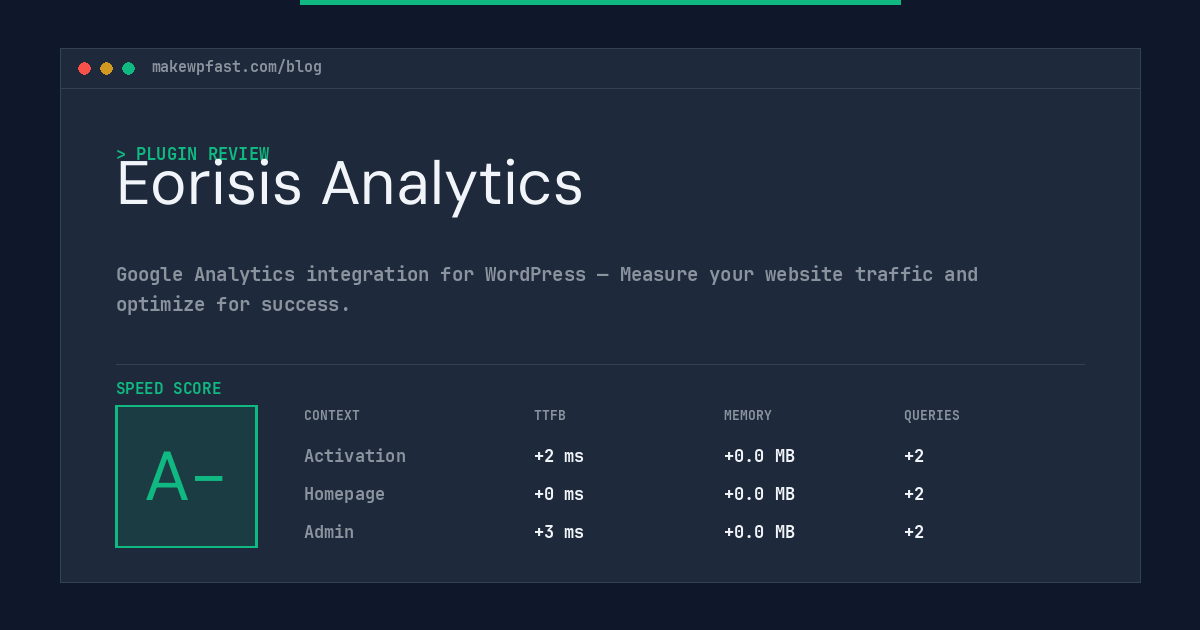This screenshot has width=1200, height=630.
Task: Select the Admin row label
Action: (329, 532)
